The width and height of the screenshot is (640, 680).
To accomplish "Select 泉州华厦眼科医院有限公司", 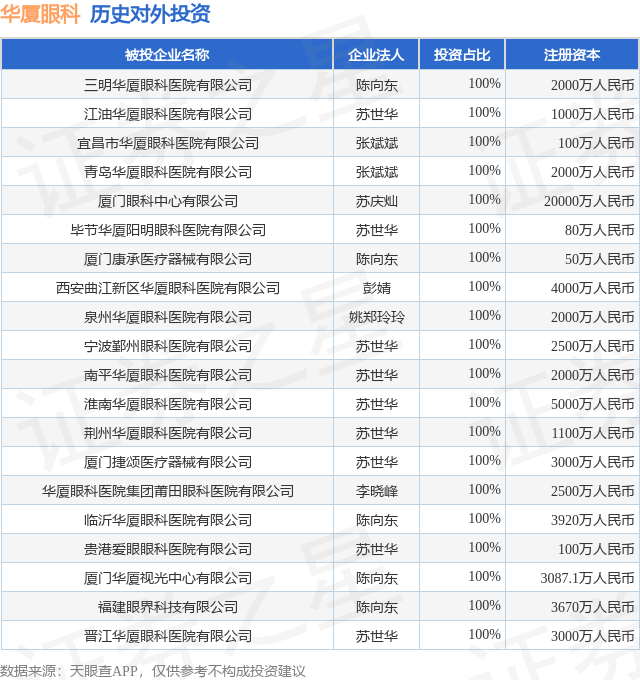I will (x=168, y=317).
